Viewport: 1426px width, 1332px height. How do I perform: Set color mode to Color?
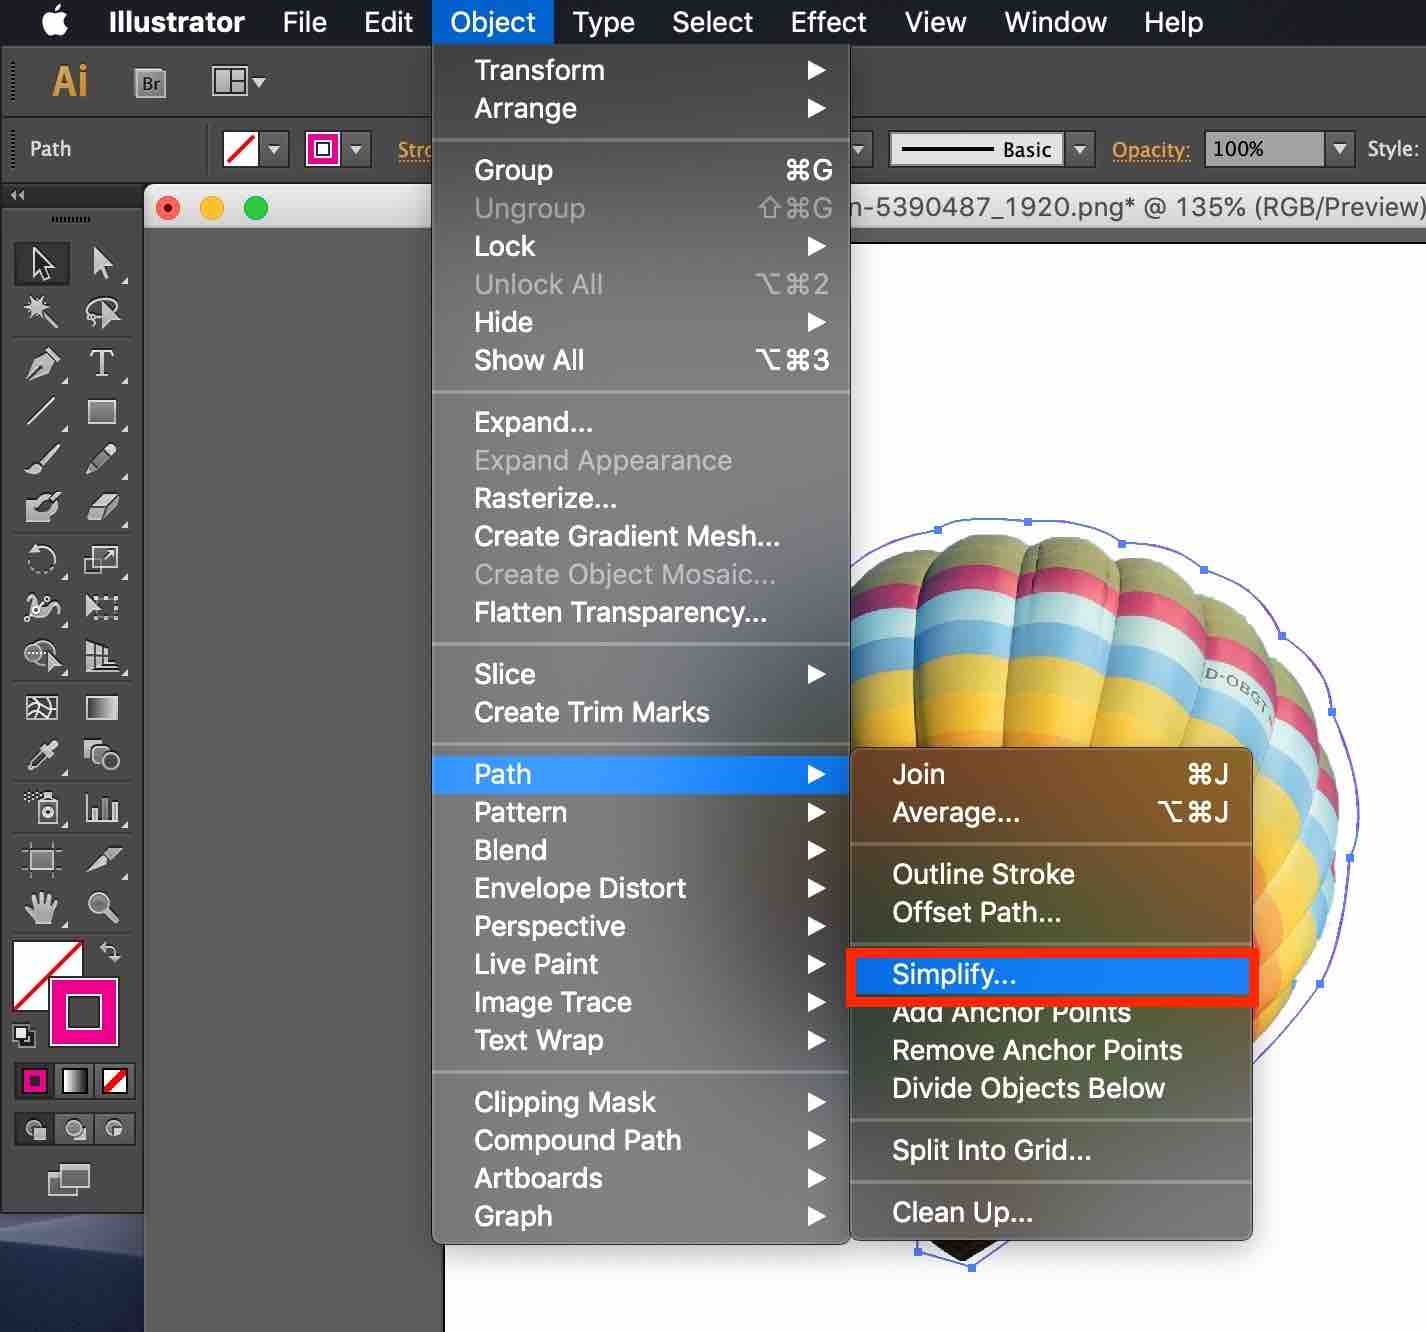pos(35,1081)
